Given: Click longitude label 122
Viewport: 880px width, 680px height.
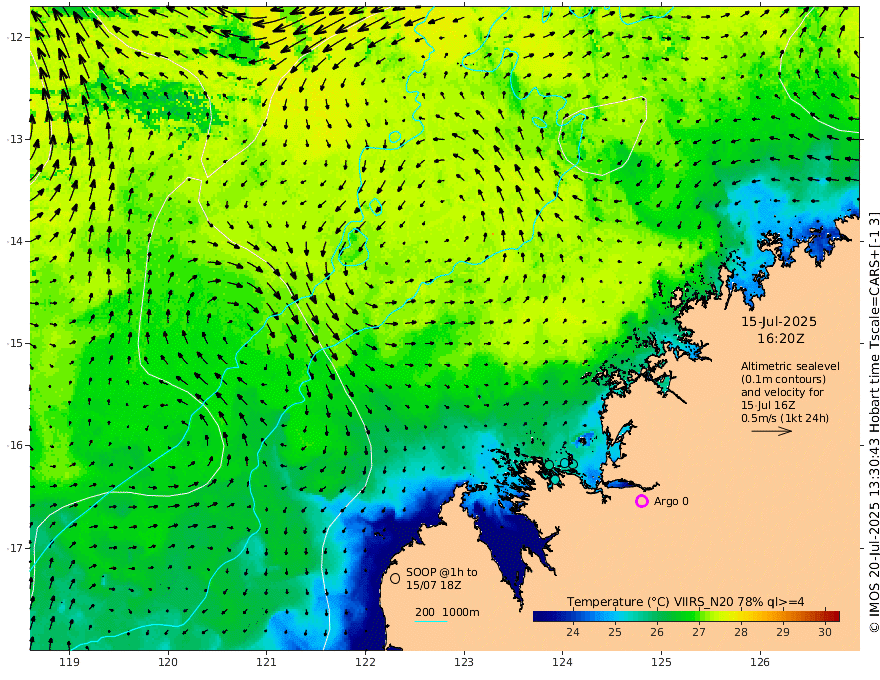Looking at the screenshot, I should pyautogui.click(x=365, y=662).
